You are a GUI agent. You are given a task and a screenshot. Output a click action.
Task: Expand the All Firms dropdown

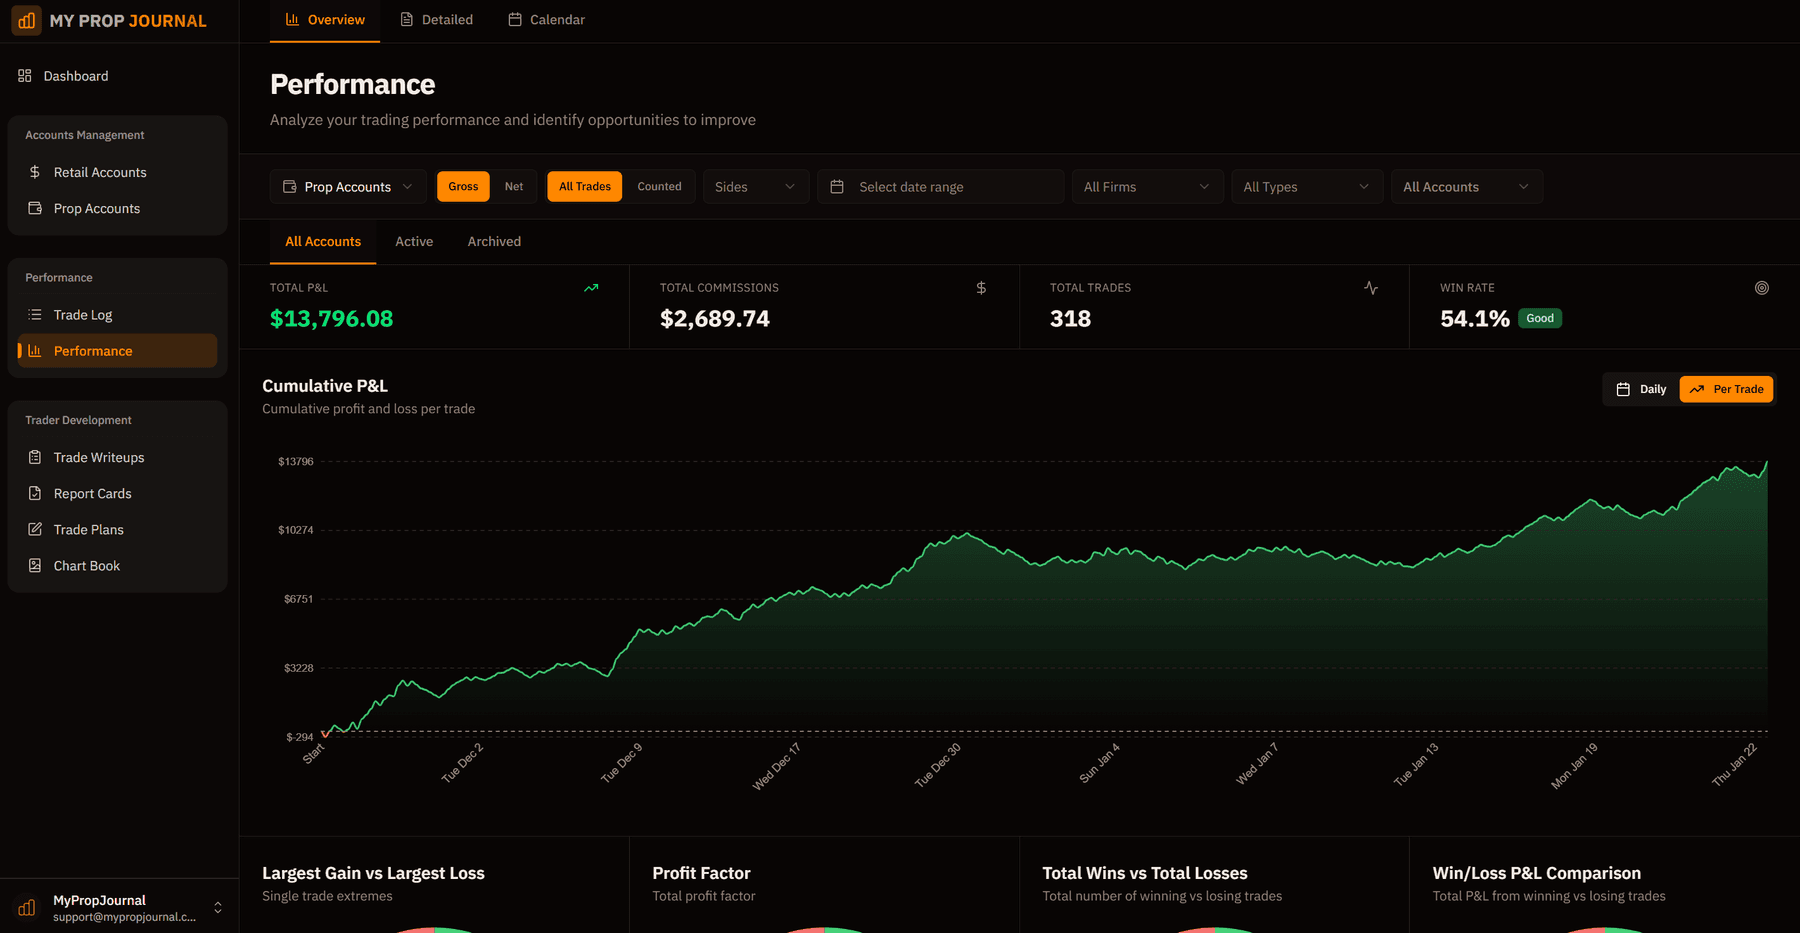pyautogui.click(x=1146, y=186)
